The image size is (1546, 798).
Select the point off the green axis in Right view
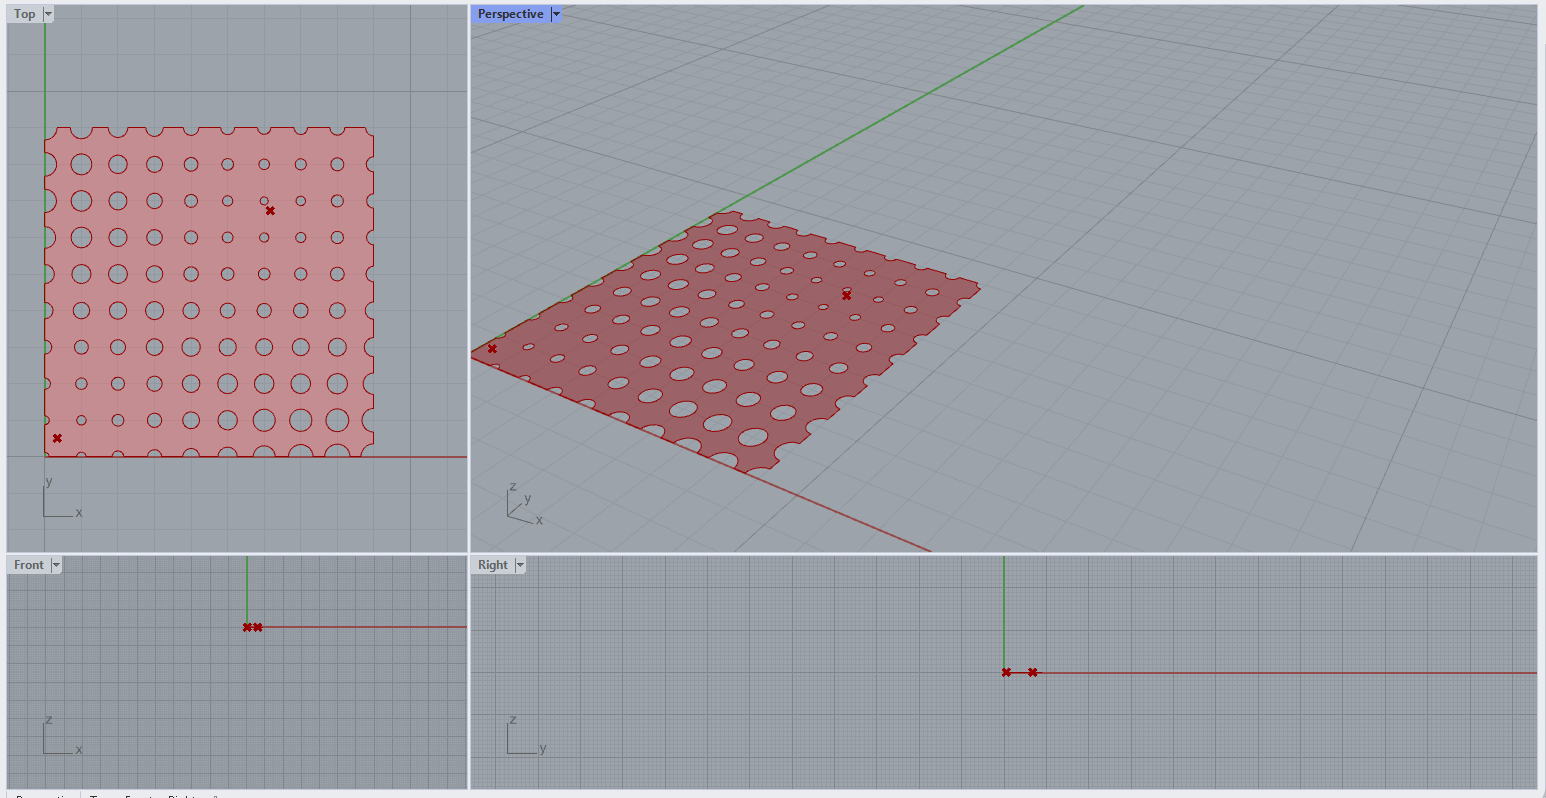tap(1032, 672)
